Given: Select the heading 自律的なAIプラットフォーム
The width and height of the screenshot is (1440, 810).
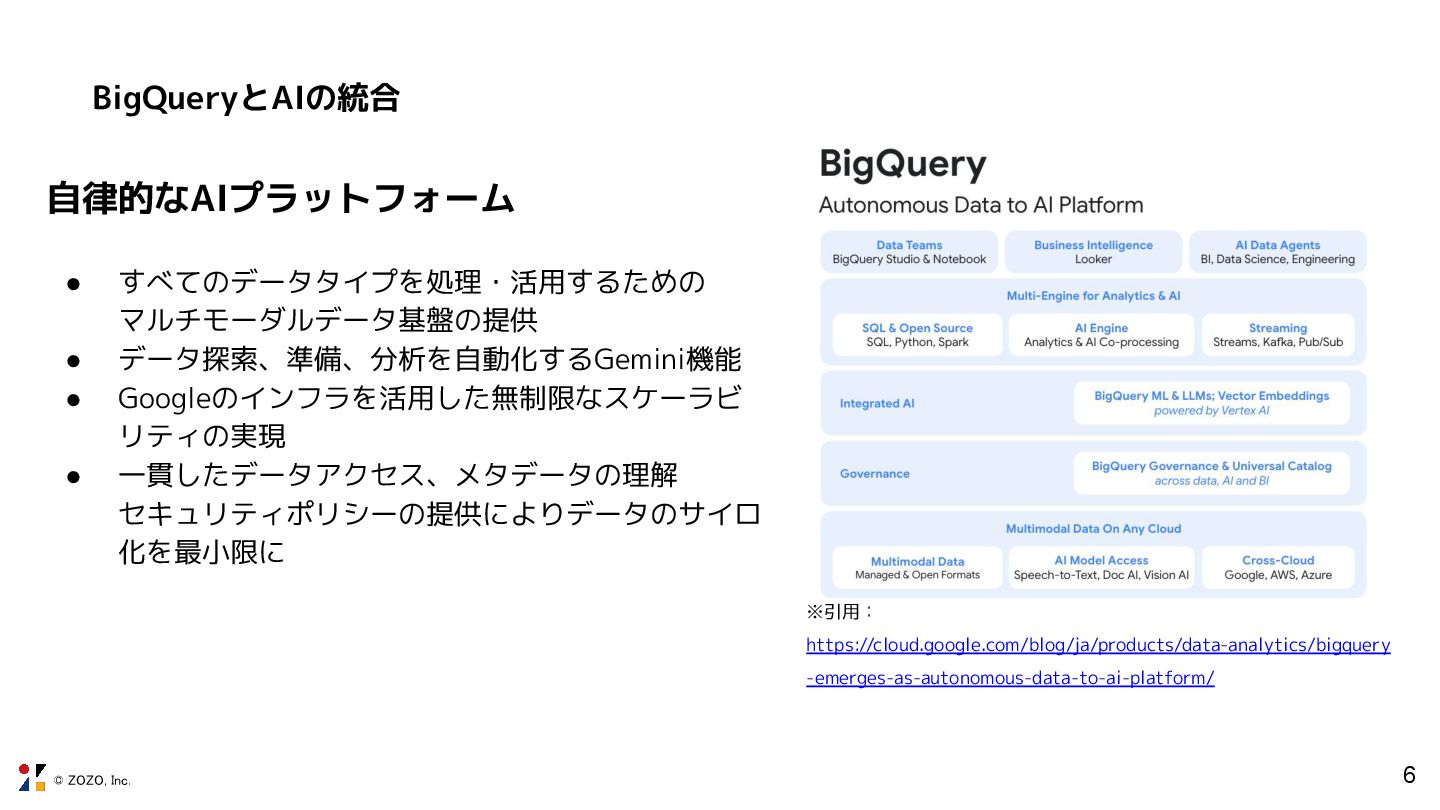Looking at the screenshot, I should click(280, 198).
